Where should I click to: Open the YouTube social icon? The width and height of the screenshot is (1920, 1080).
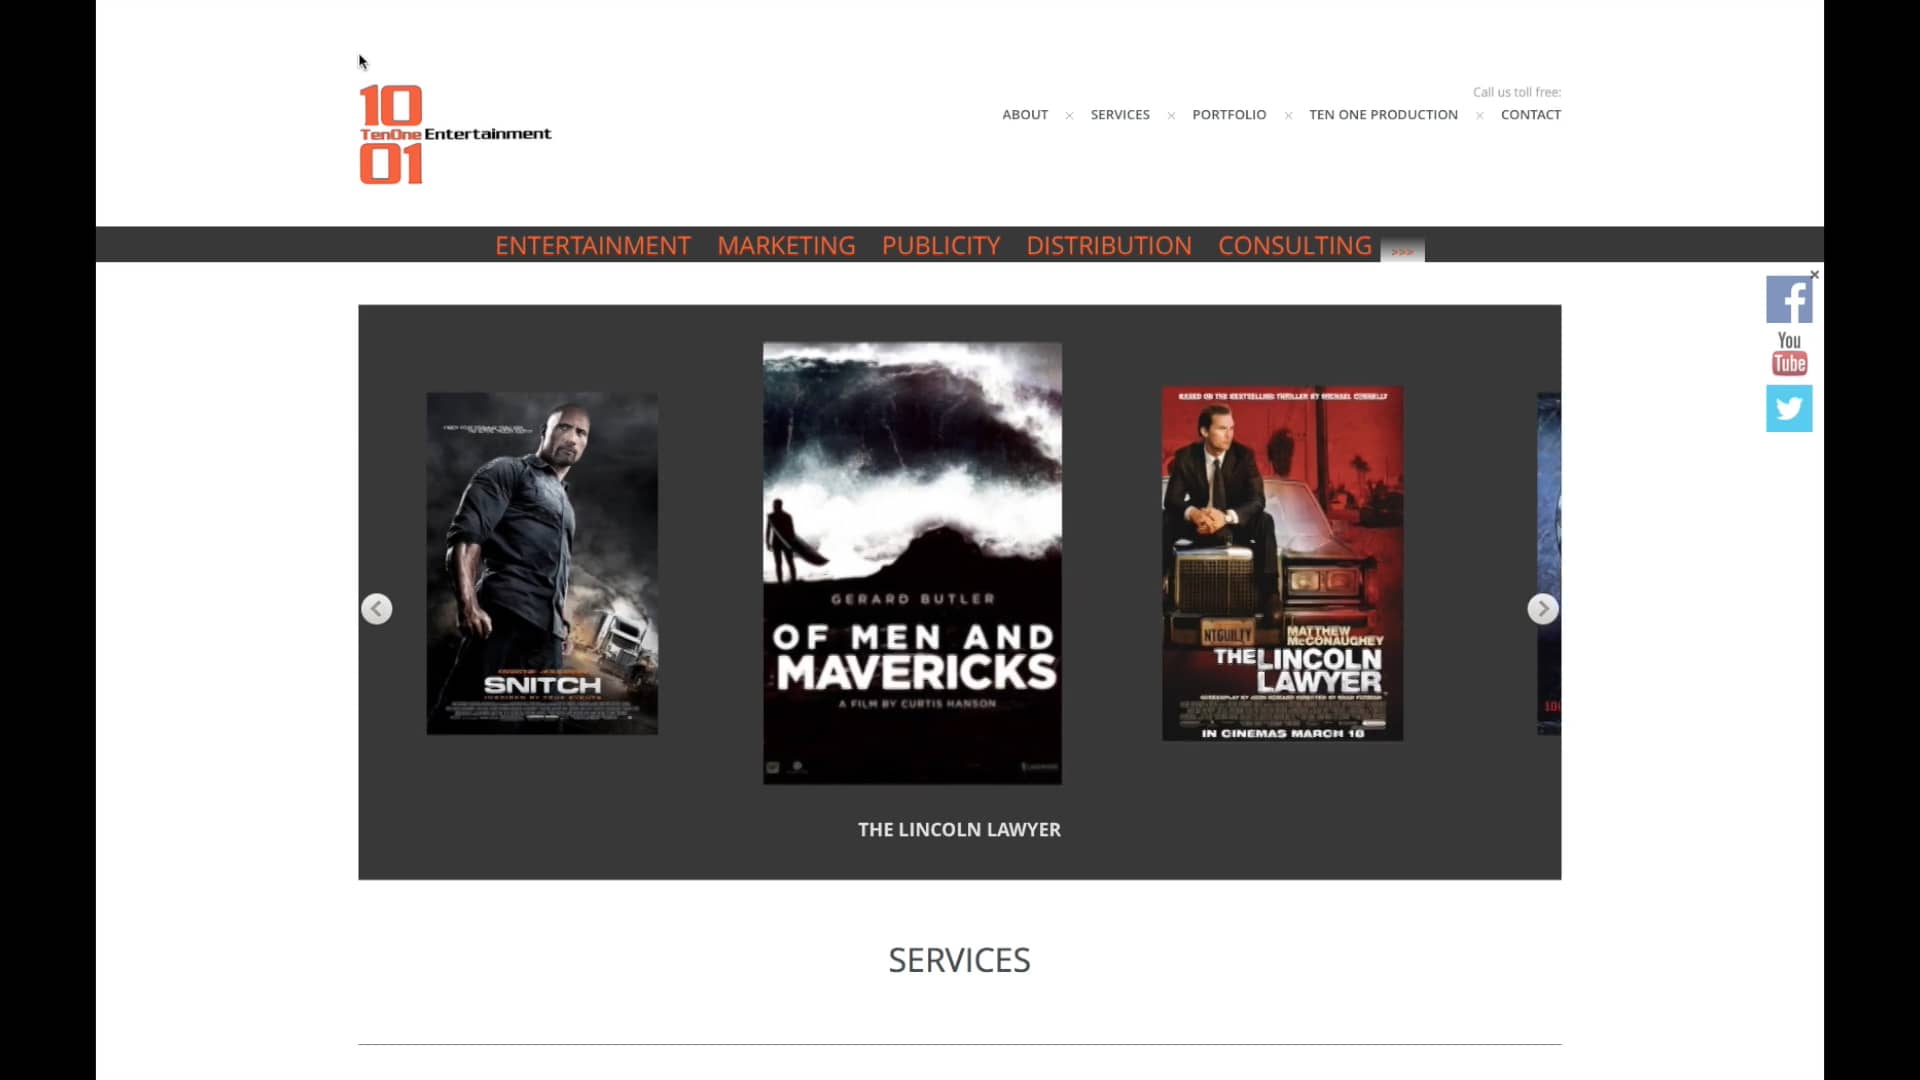coord(1789,354)
